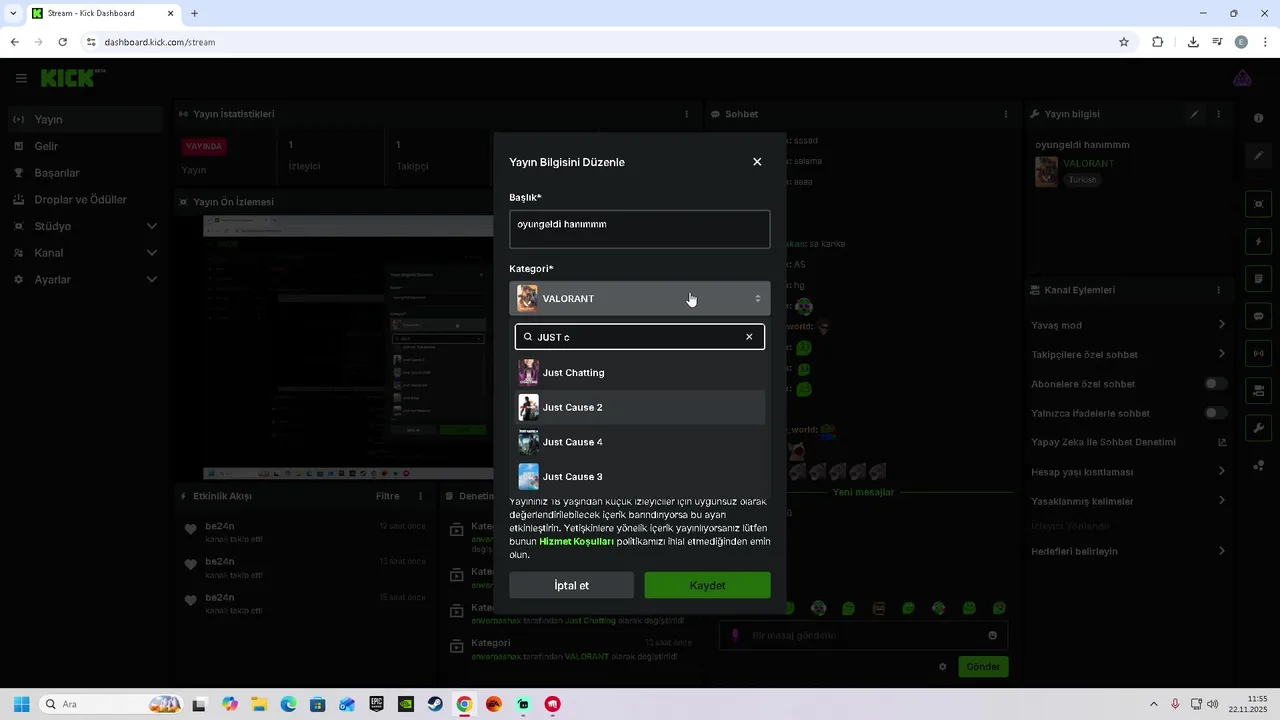Toggle Abonelere özel sohbet switch
Screen dimensions: 1280x720
1215,384
